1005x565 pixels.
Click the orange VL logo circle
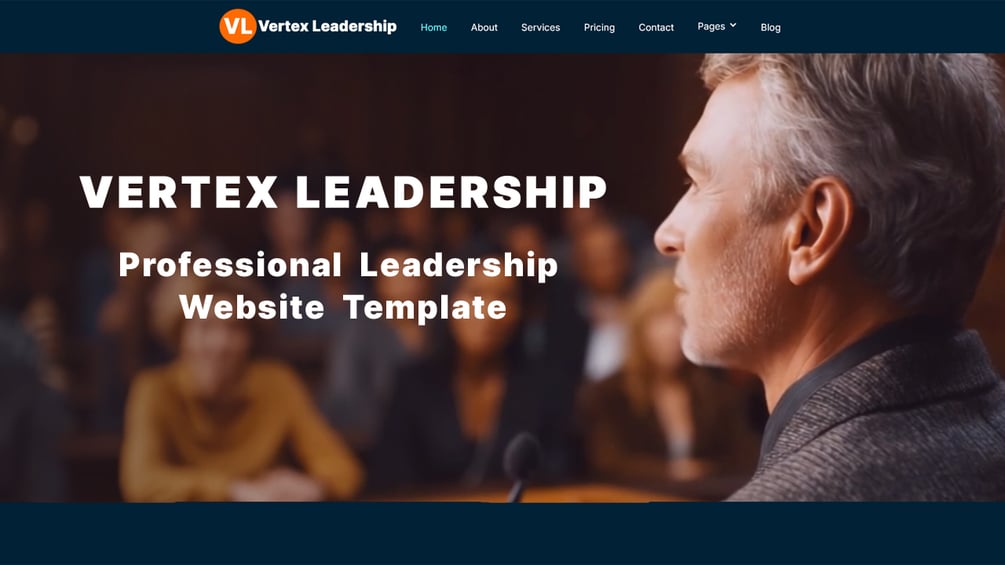(x=238, y=26)
